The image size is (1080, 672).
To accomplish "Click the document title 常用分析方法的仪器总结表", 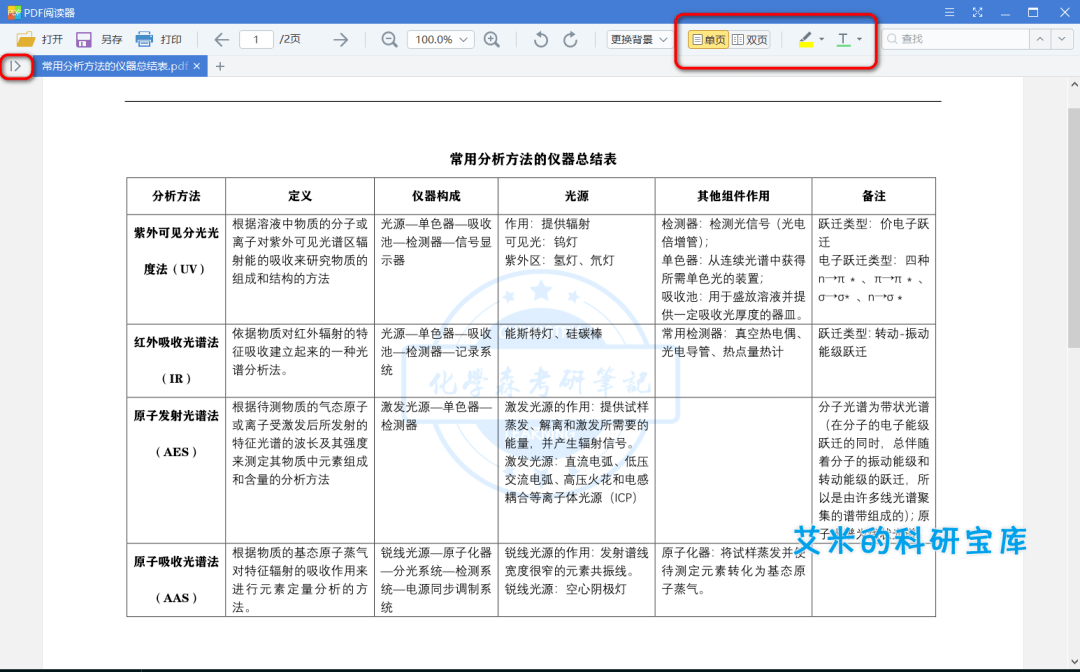I will coord(533,159).
